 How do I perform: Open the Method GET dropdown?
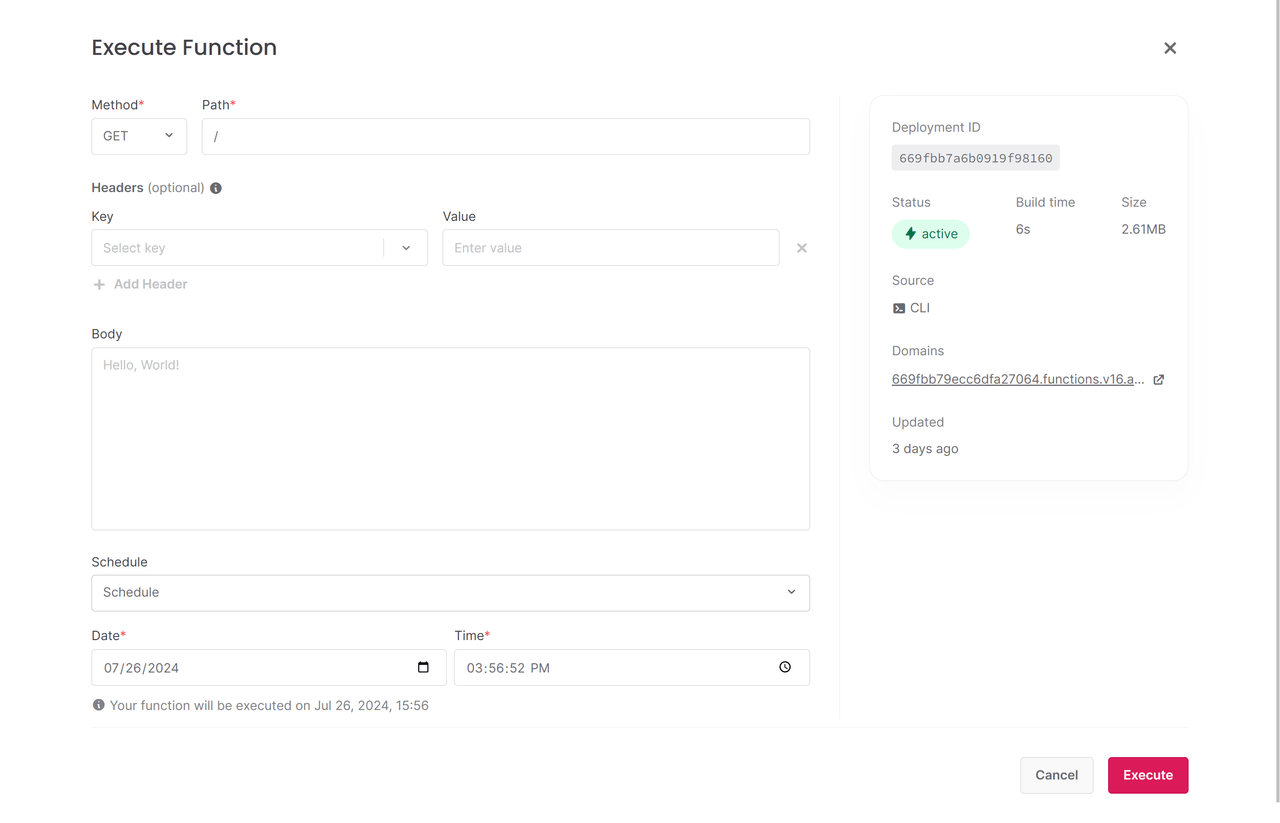pos(139,136)
